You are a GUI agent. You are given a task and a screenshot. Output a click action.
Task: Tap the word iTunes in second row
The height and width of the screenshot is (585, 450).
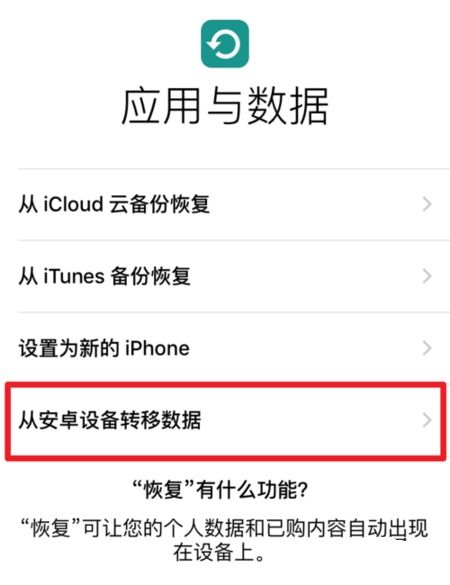(74, 276)
